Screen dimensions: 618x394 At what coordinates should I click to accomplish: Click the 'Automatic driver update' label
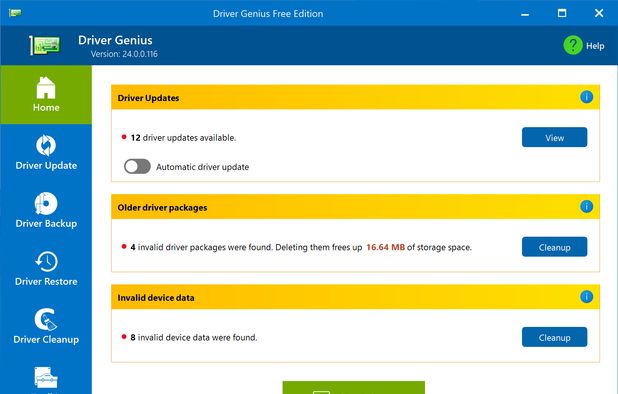pos(203,167)
